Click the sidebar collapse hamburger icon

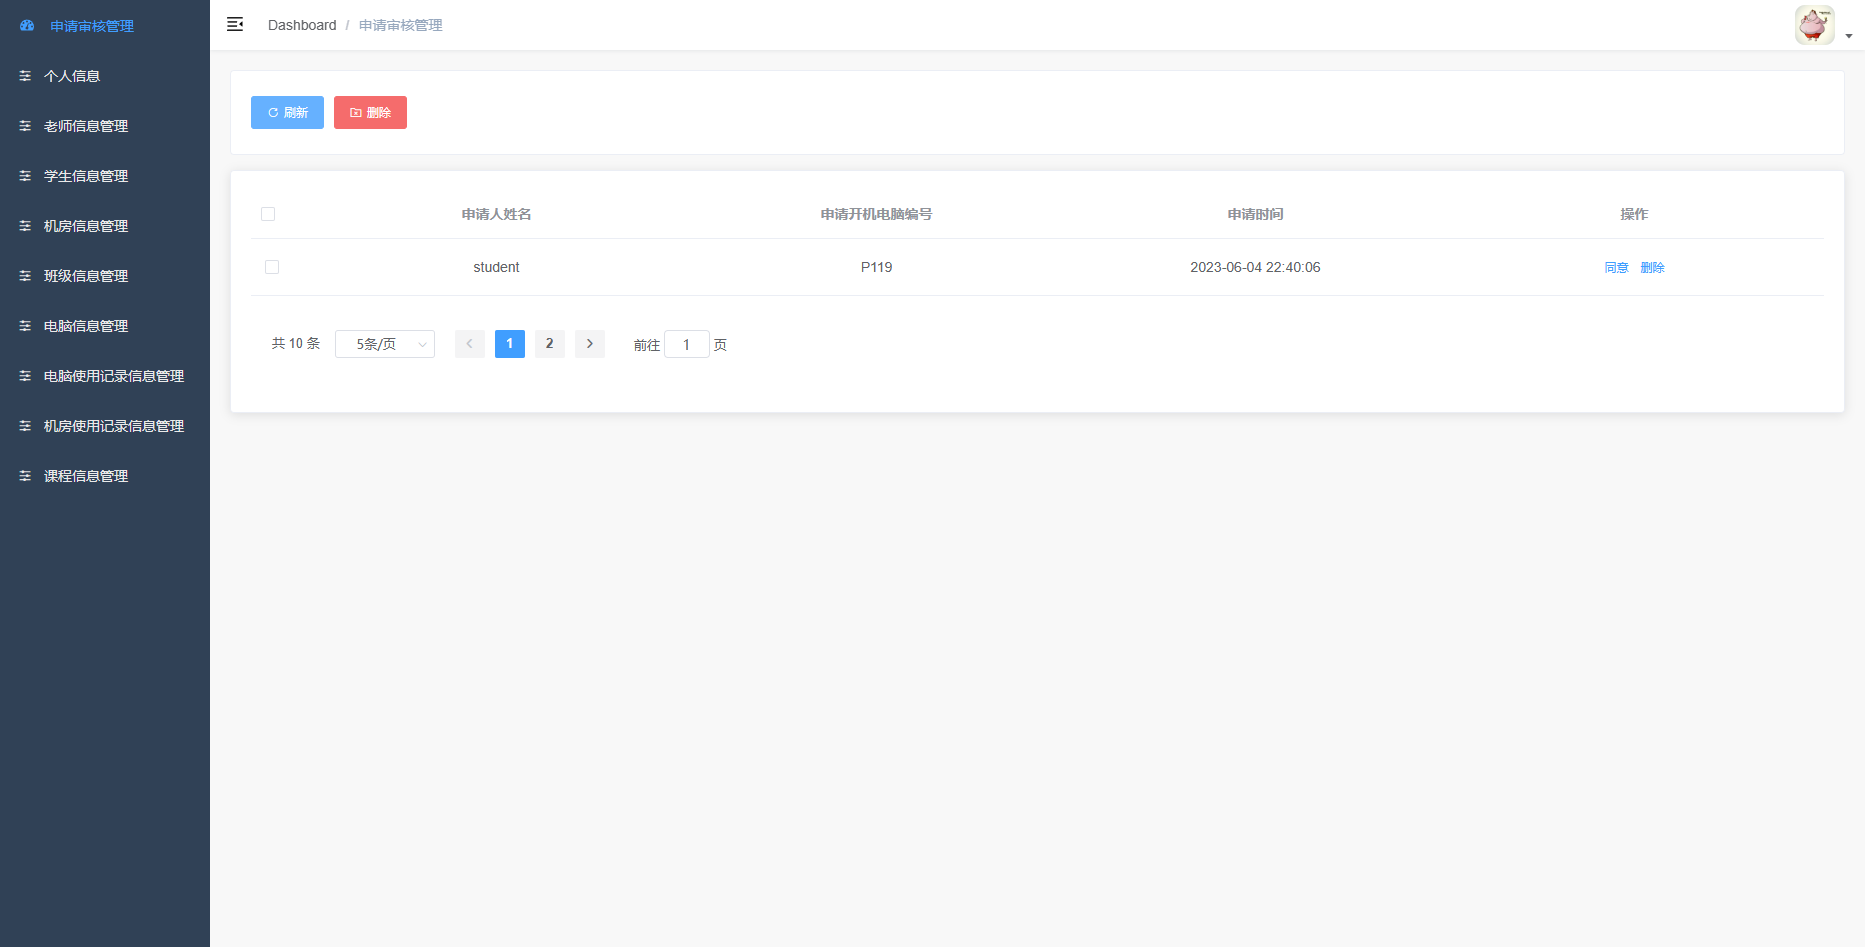coord(235,25)
